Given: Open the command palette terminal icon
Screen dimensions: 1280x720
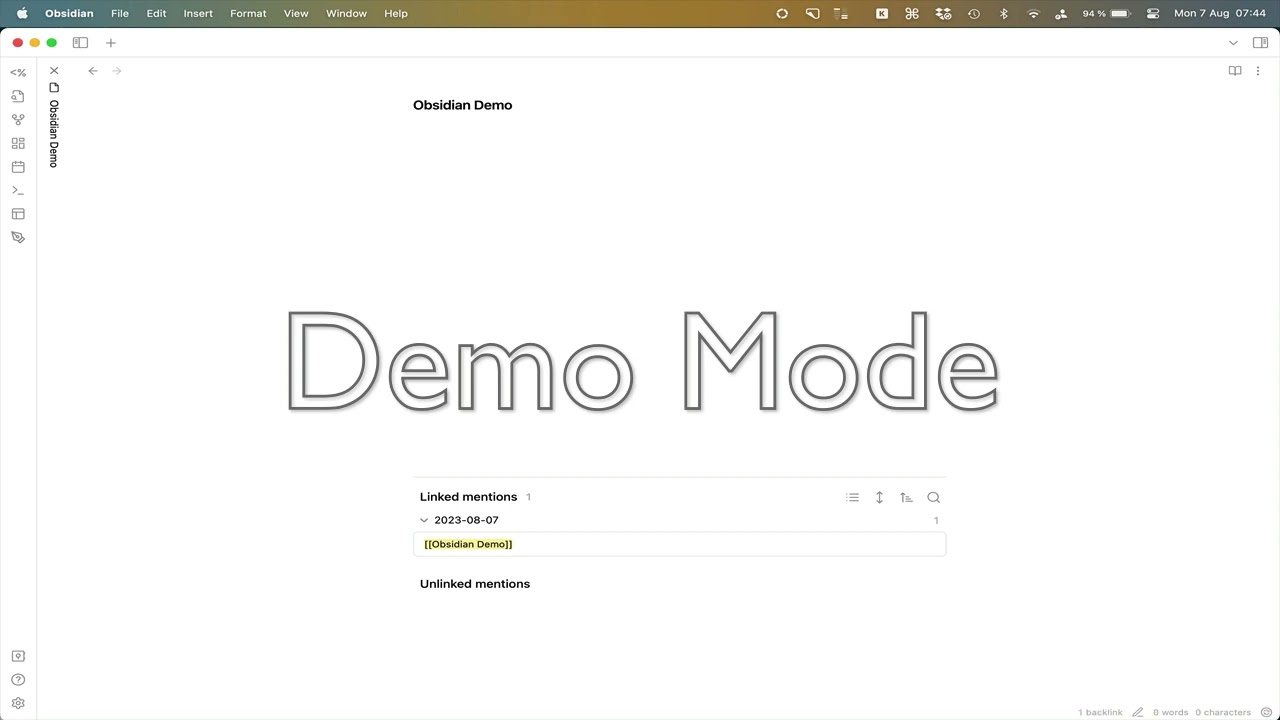Looking at the screenshot, I should pyautogui.click(x=18, y=190).
